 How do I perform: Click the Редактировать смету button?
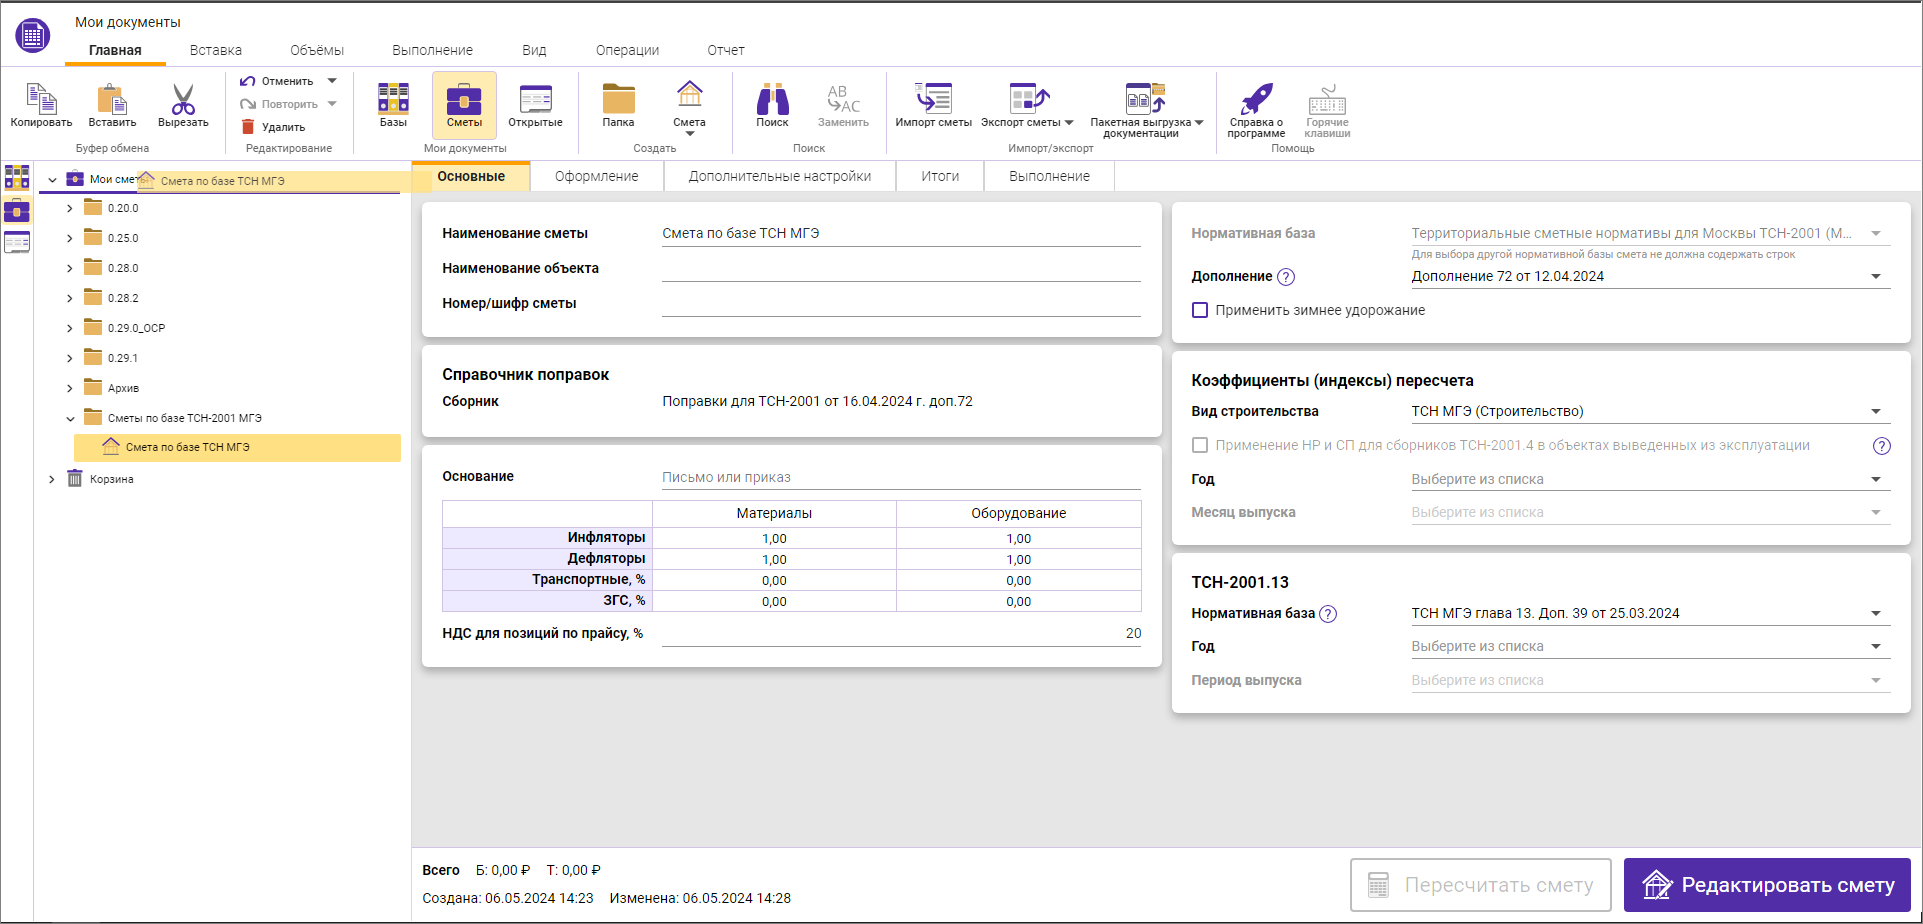(1767, 885)
